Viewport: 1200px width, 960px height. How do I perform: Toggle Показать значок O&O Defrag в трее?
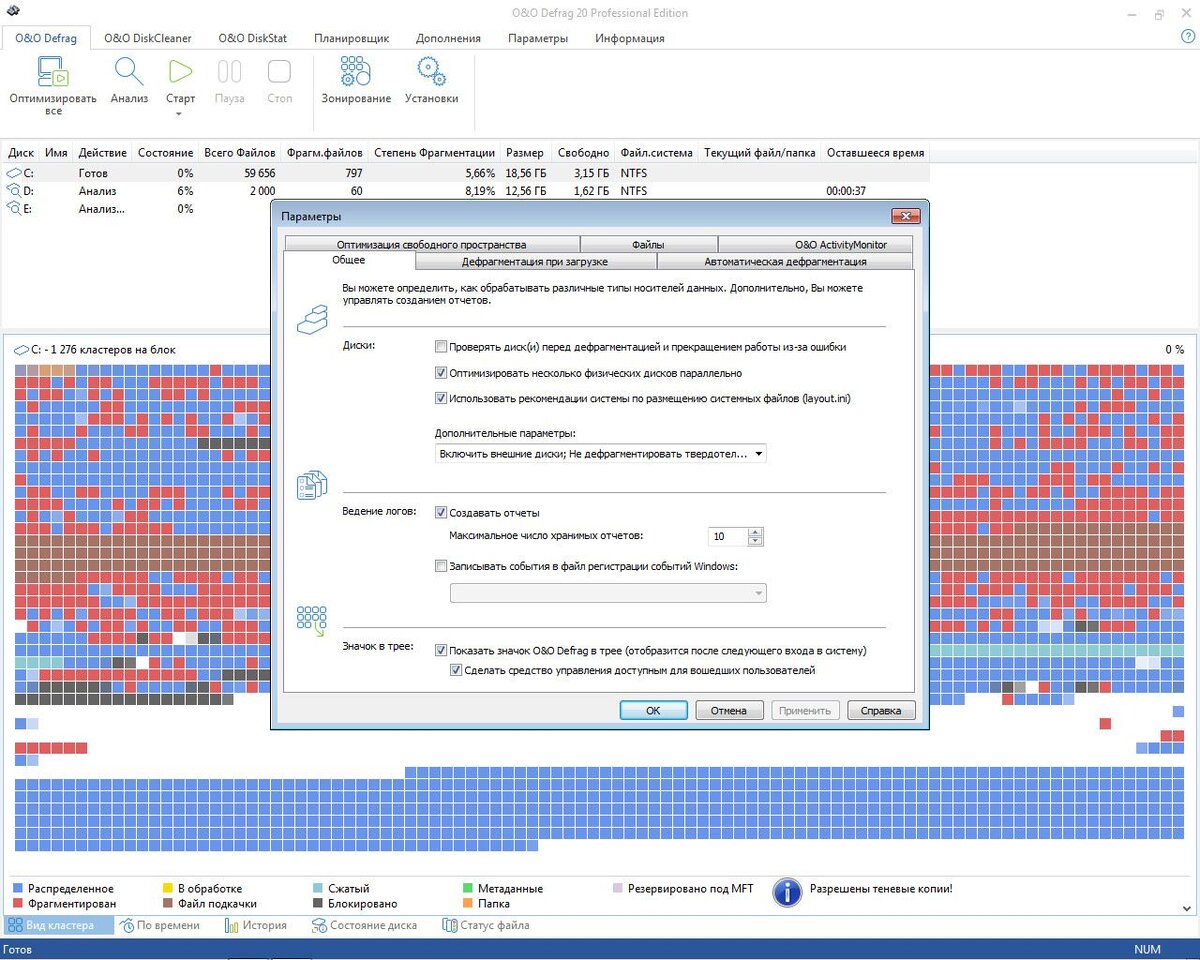tap(441, 650)
